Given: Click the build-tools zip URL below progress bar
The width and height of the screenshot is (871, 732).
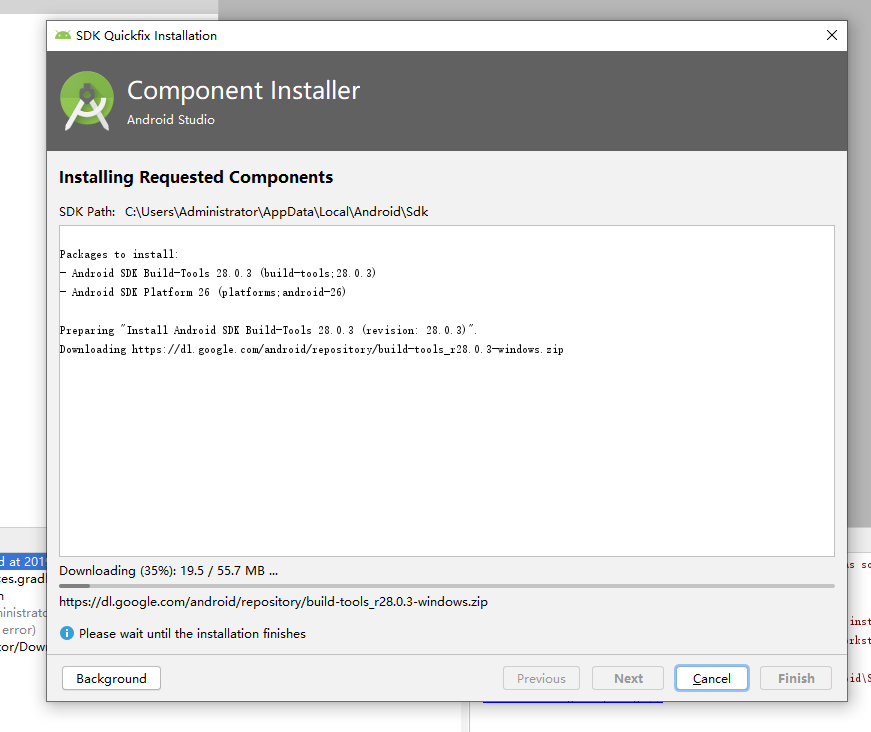Looking at the screenshot, I should coord(273,601).
